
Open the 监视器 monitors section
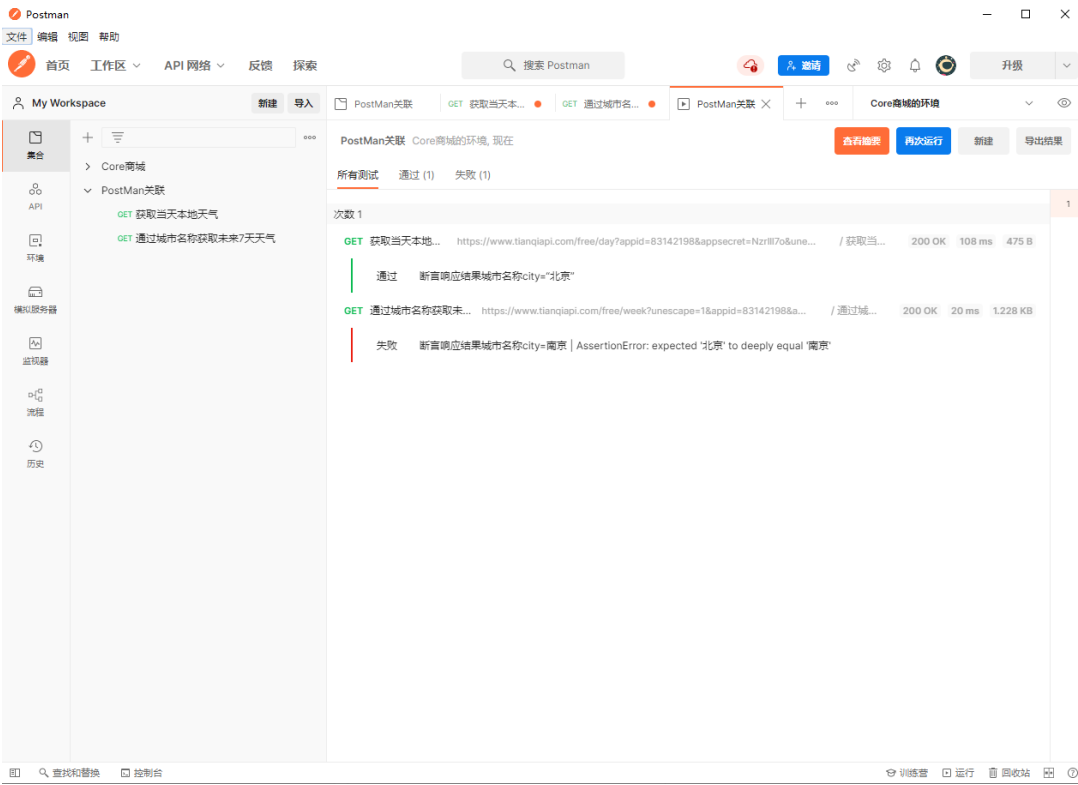click(35, 351)
